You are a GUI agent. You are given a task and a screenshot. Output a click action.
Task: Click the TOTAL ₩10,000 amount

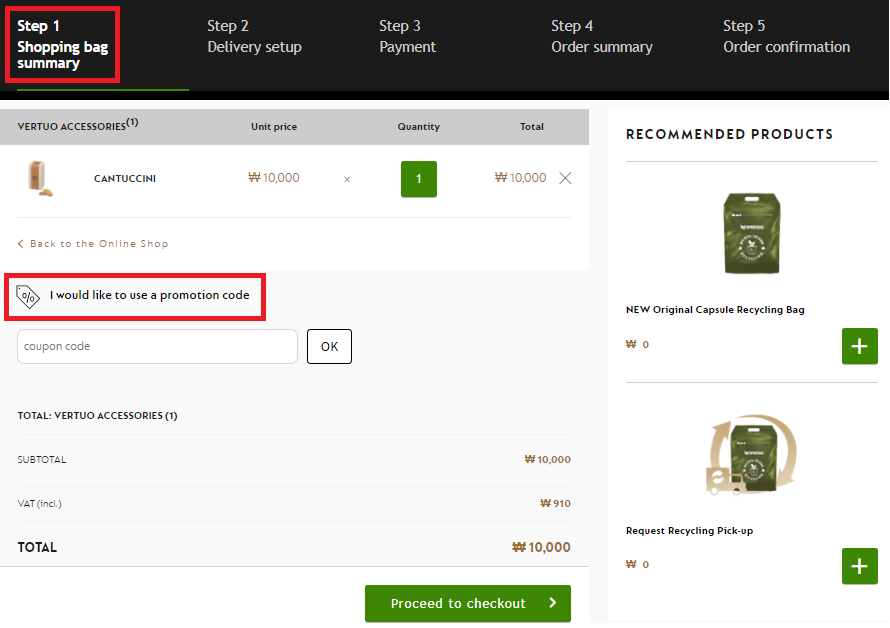tap(541, 547)
